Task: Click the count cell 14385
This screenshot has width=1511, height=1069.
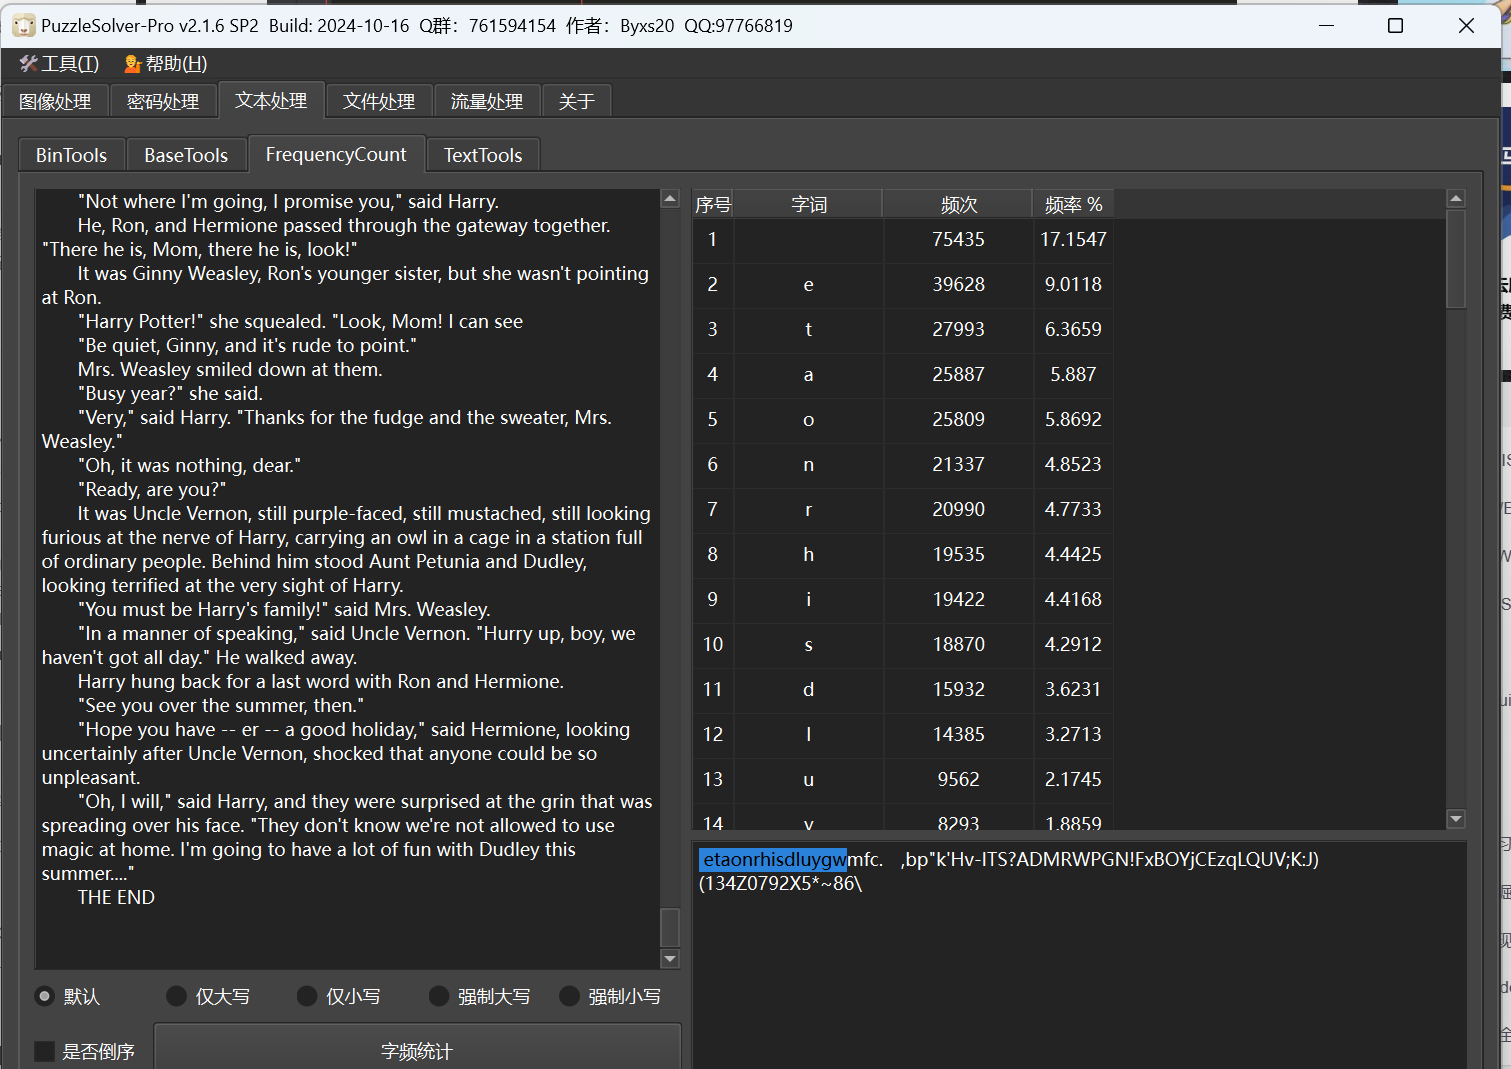Action: tap(958, 734)
